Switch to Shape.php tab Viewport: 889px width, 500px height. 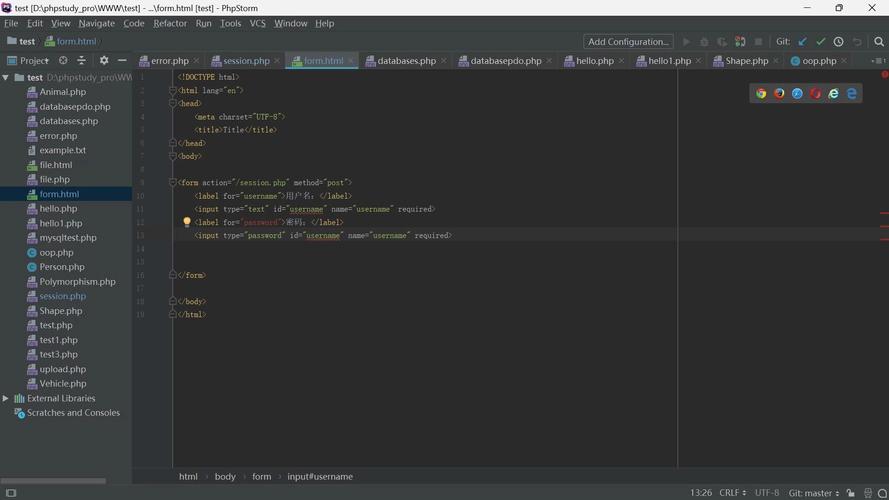point(746,61)
